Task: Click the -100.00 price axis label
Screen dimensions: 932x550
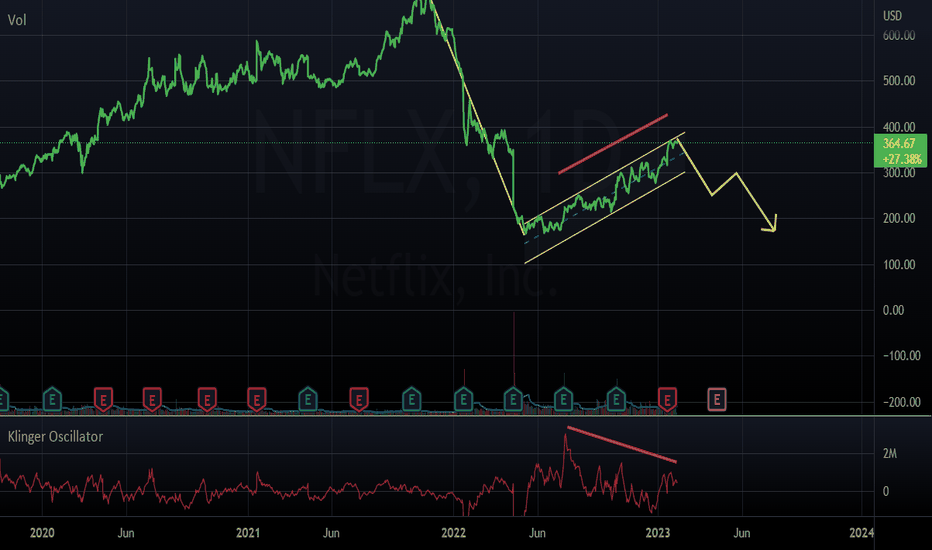Action: click(x=902, y=356)
